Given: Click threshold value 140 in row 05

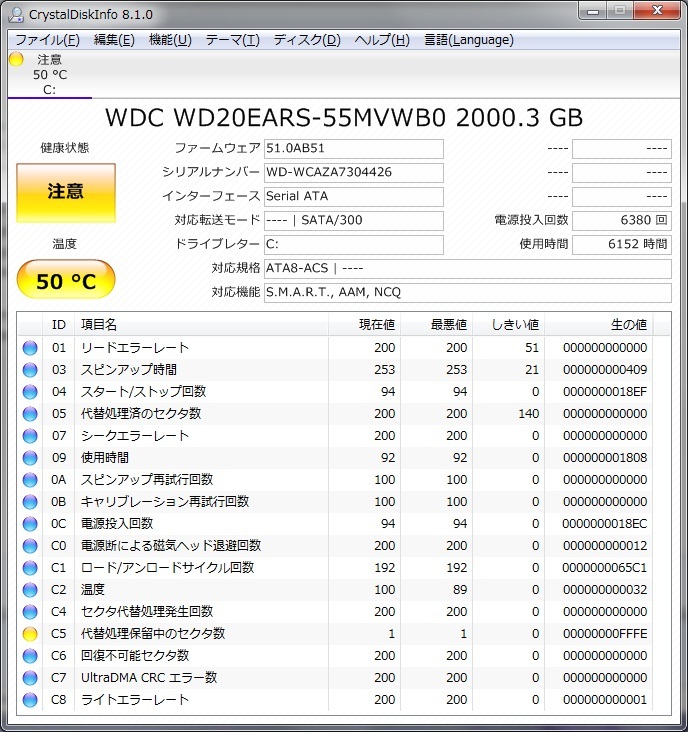Looking at the screenshot, I should coord(528,414).
